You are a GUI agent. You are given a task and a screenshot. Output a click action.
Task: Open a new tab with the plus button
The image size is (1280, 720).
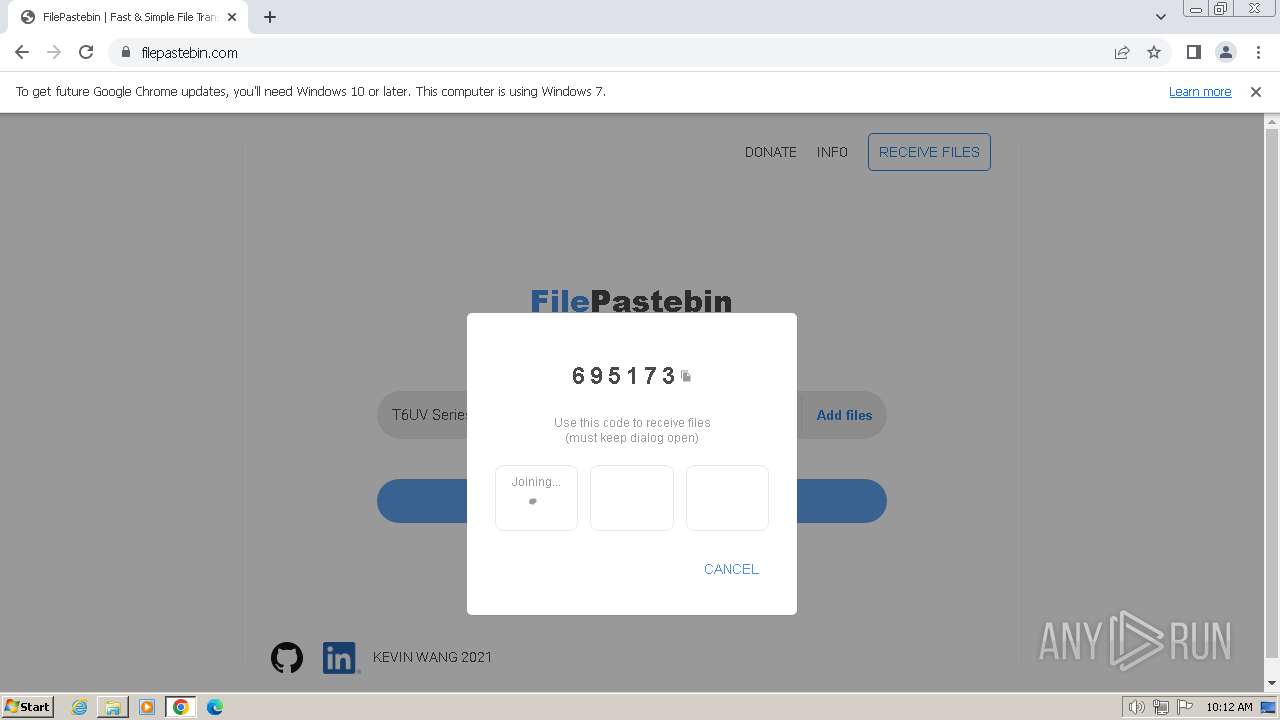270,17
